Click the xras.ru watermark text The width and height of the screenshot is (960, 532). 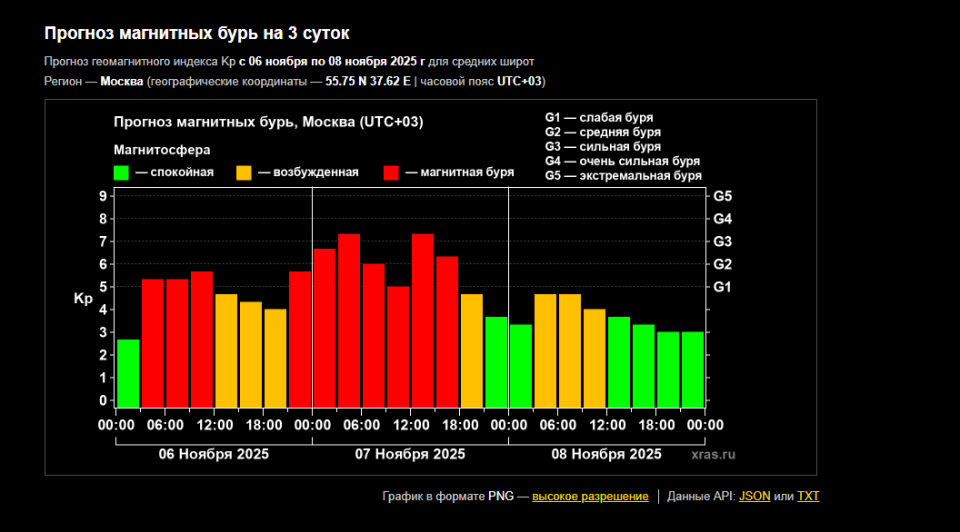[x=712, y=454]
